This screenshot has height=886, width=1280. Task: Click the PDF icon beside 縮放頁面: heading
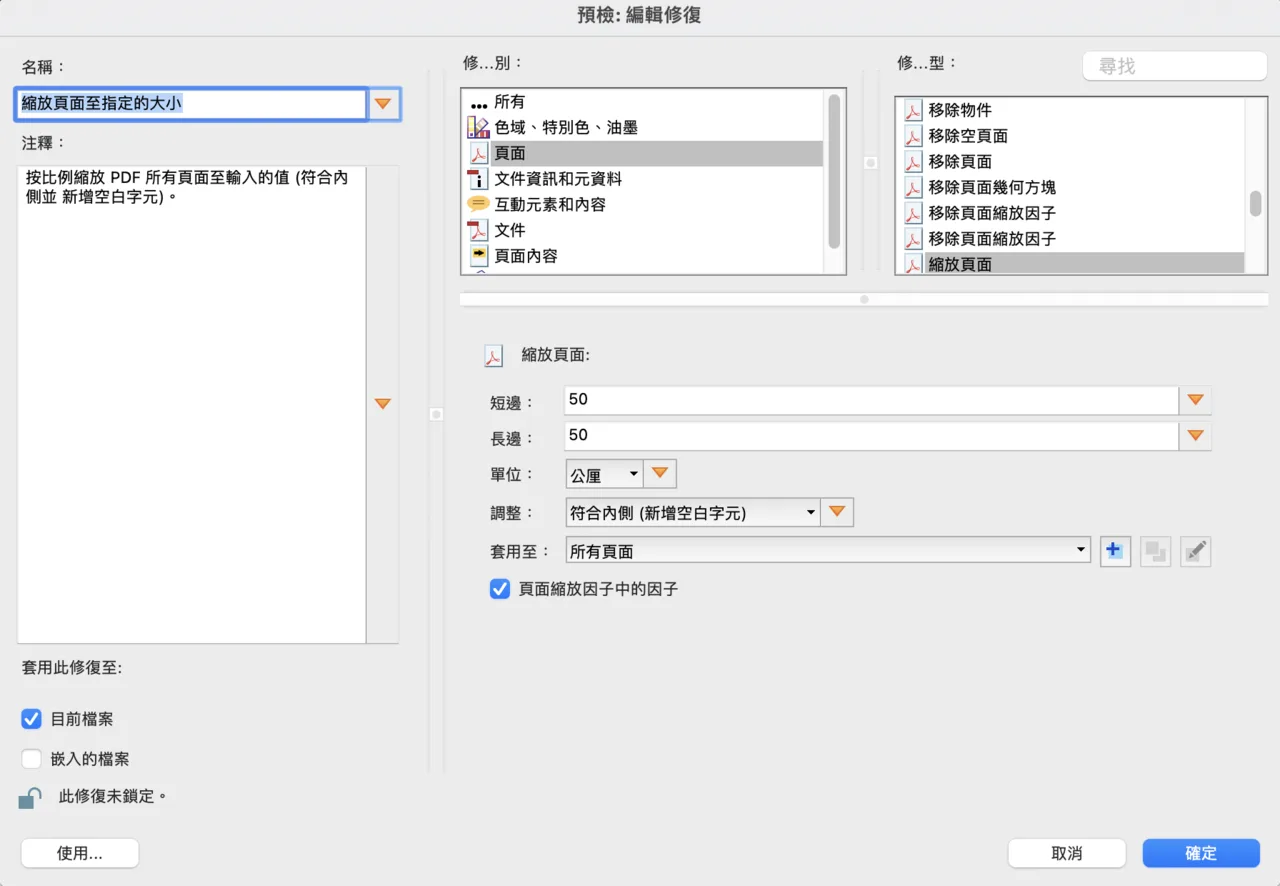pyautogui.click(x=493, y=356)
